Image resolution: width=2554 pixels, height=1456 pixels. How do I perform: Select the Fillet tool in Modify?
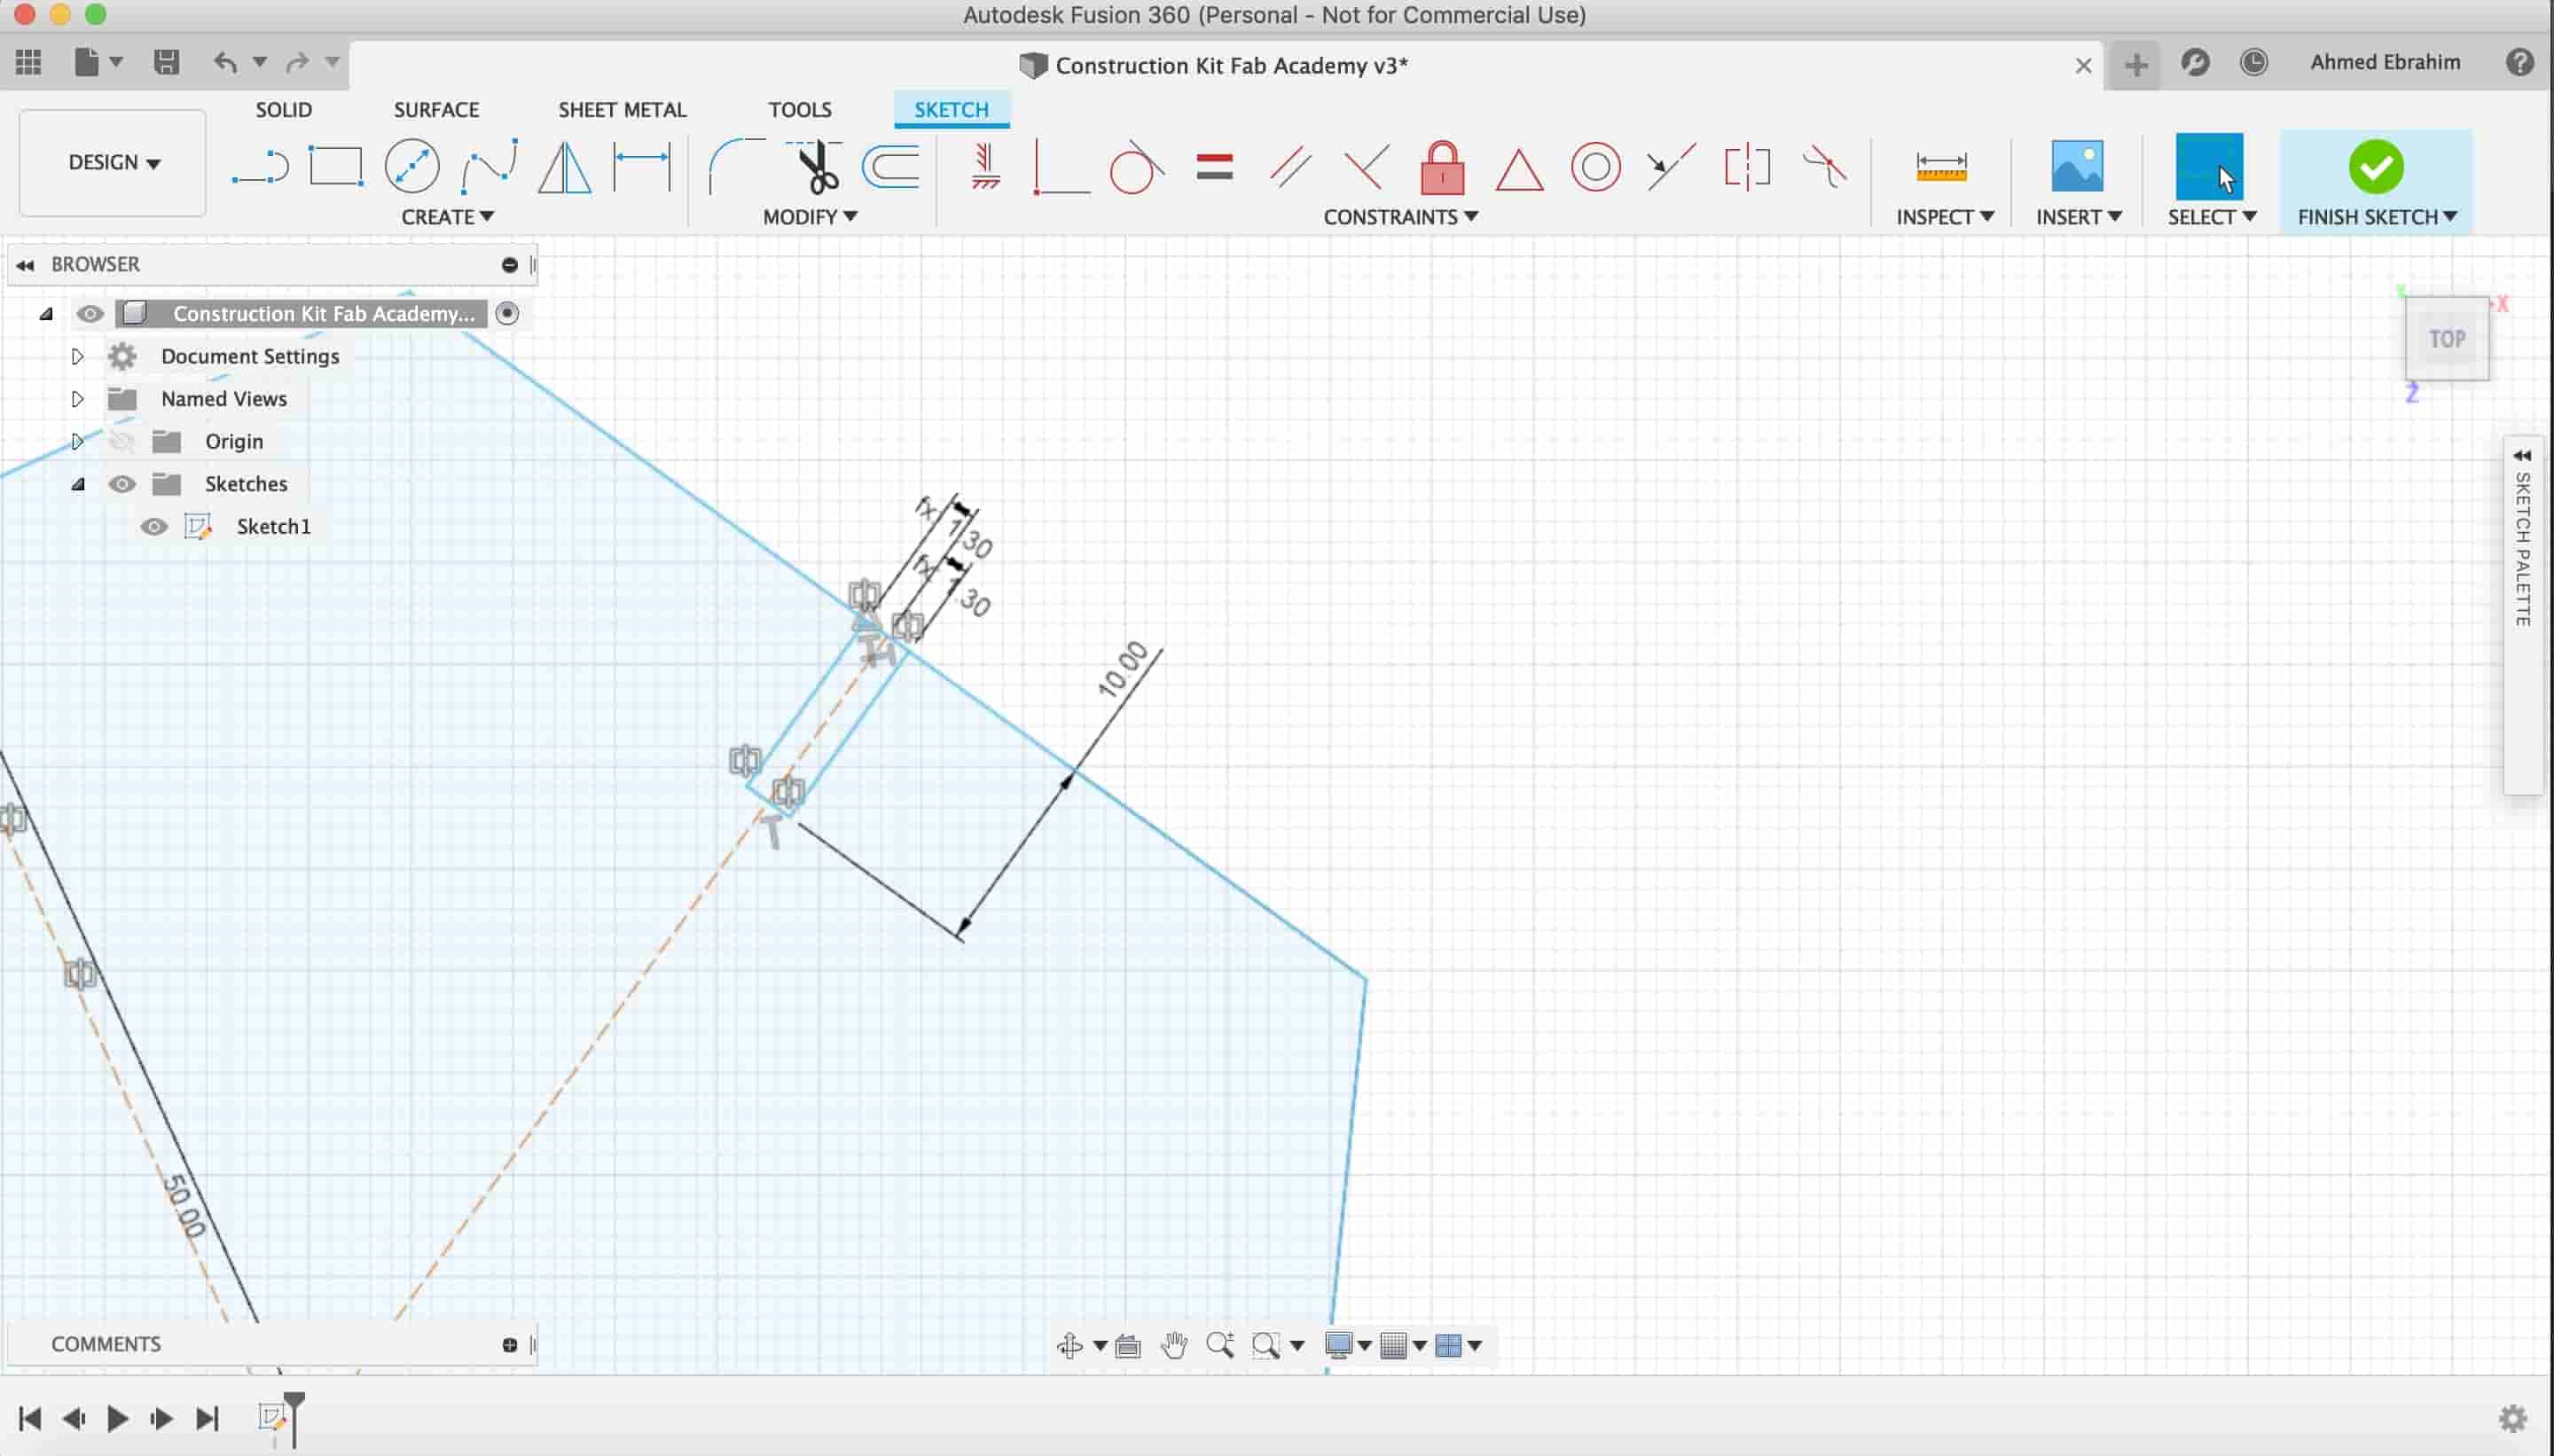click(736, 166)
